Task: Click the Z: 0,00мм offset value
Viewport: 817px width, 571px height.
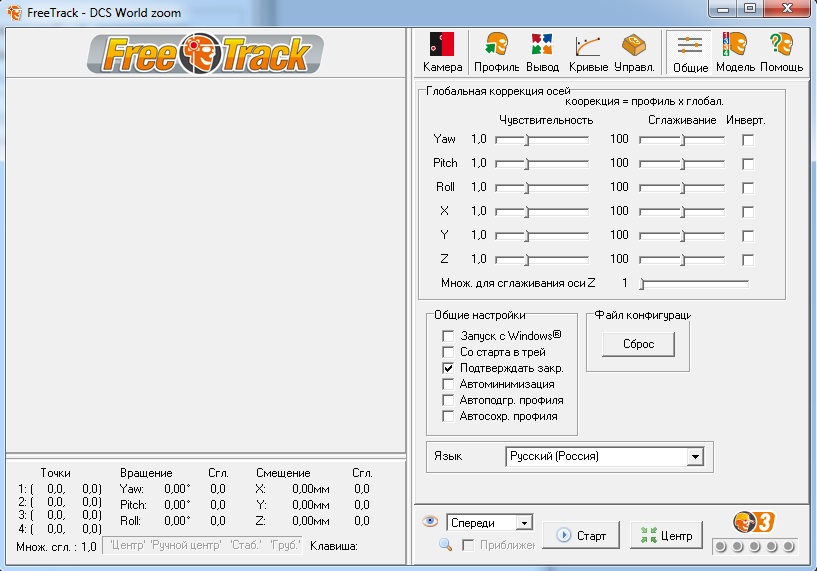Action: [311, 520]
